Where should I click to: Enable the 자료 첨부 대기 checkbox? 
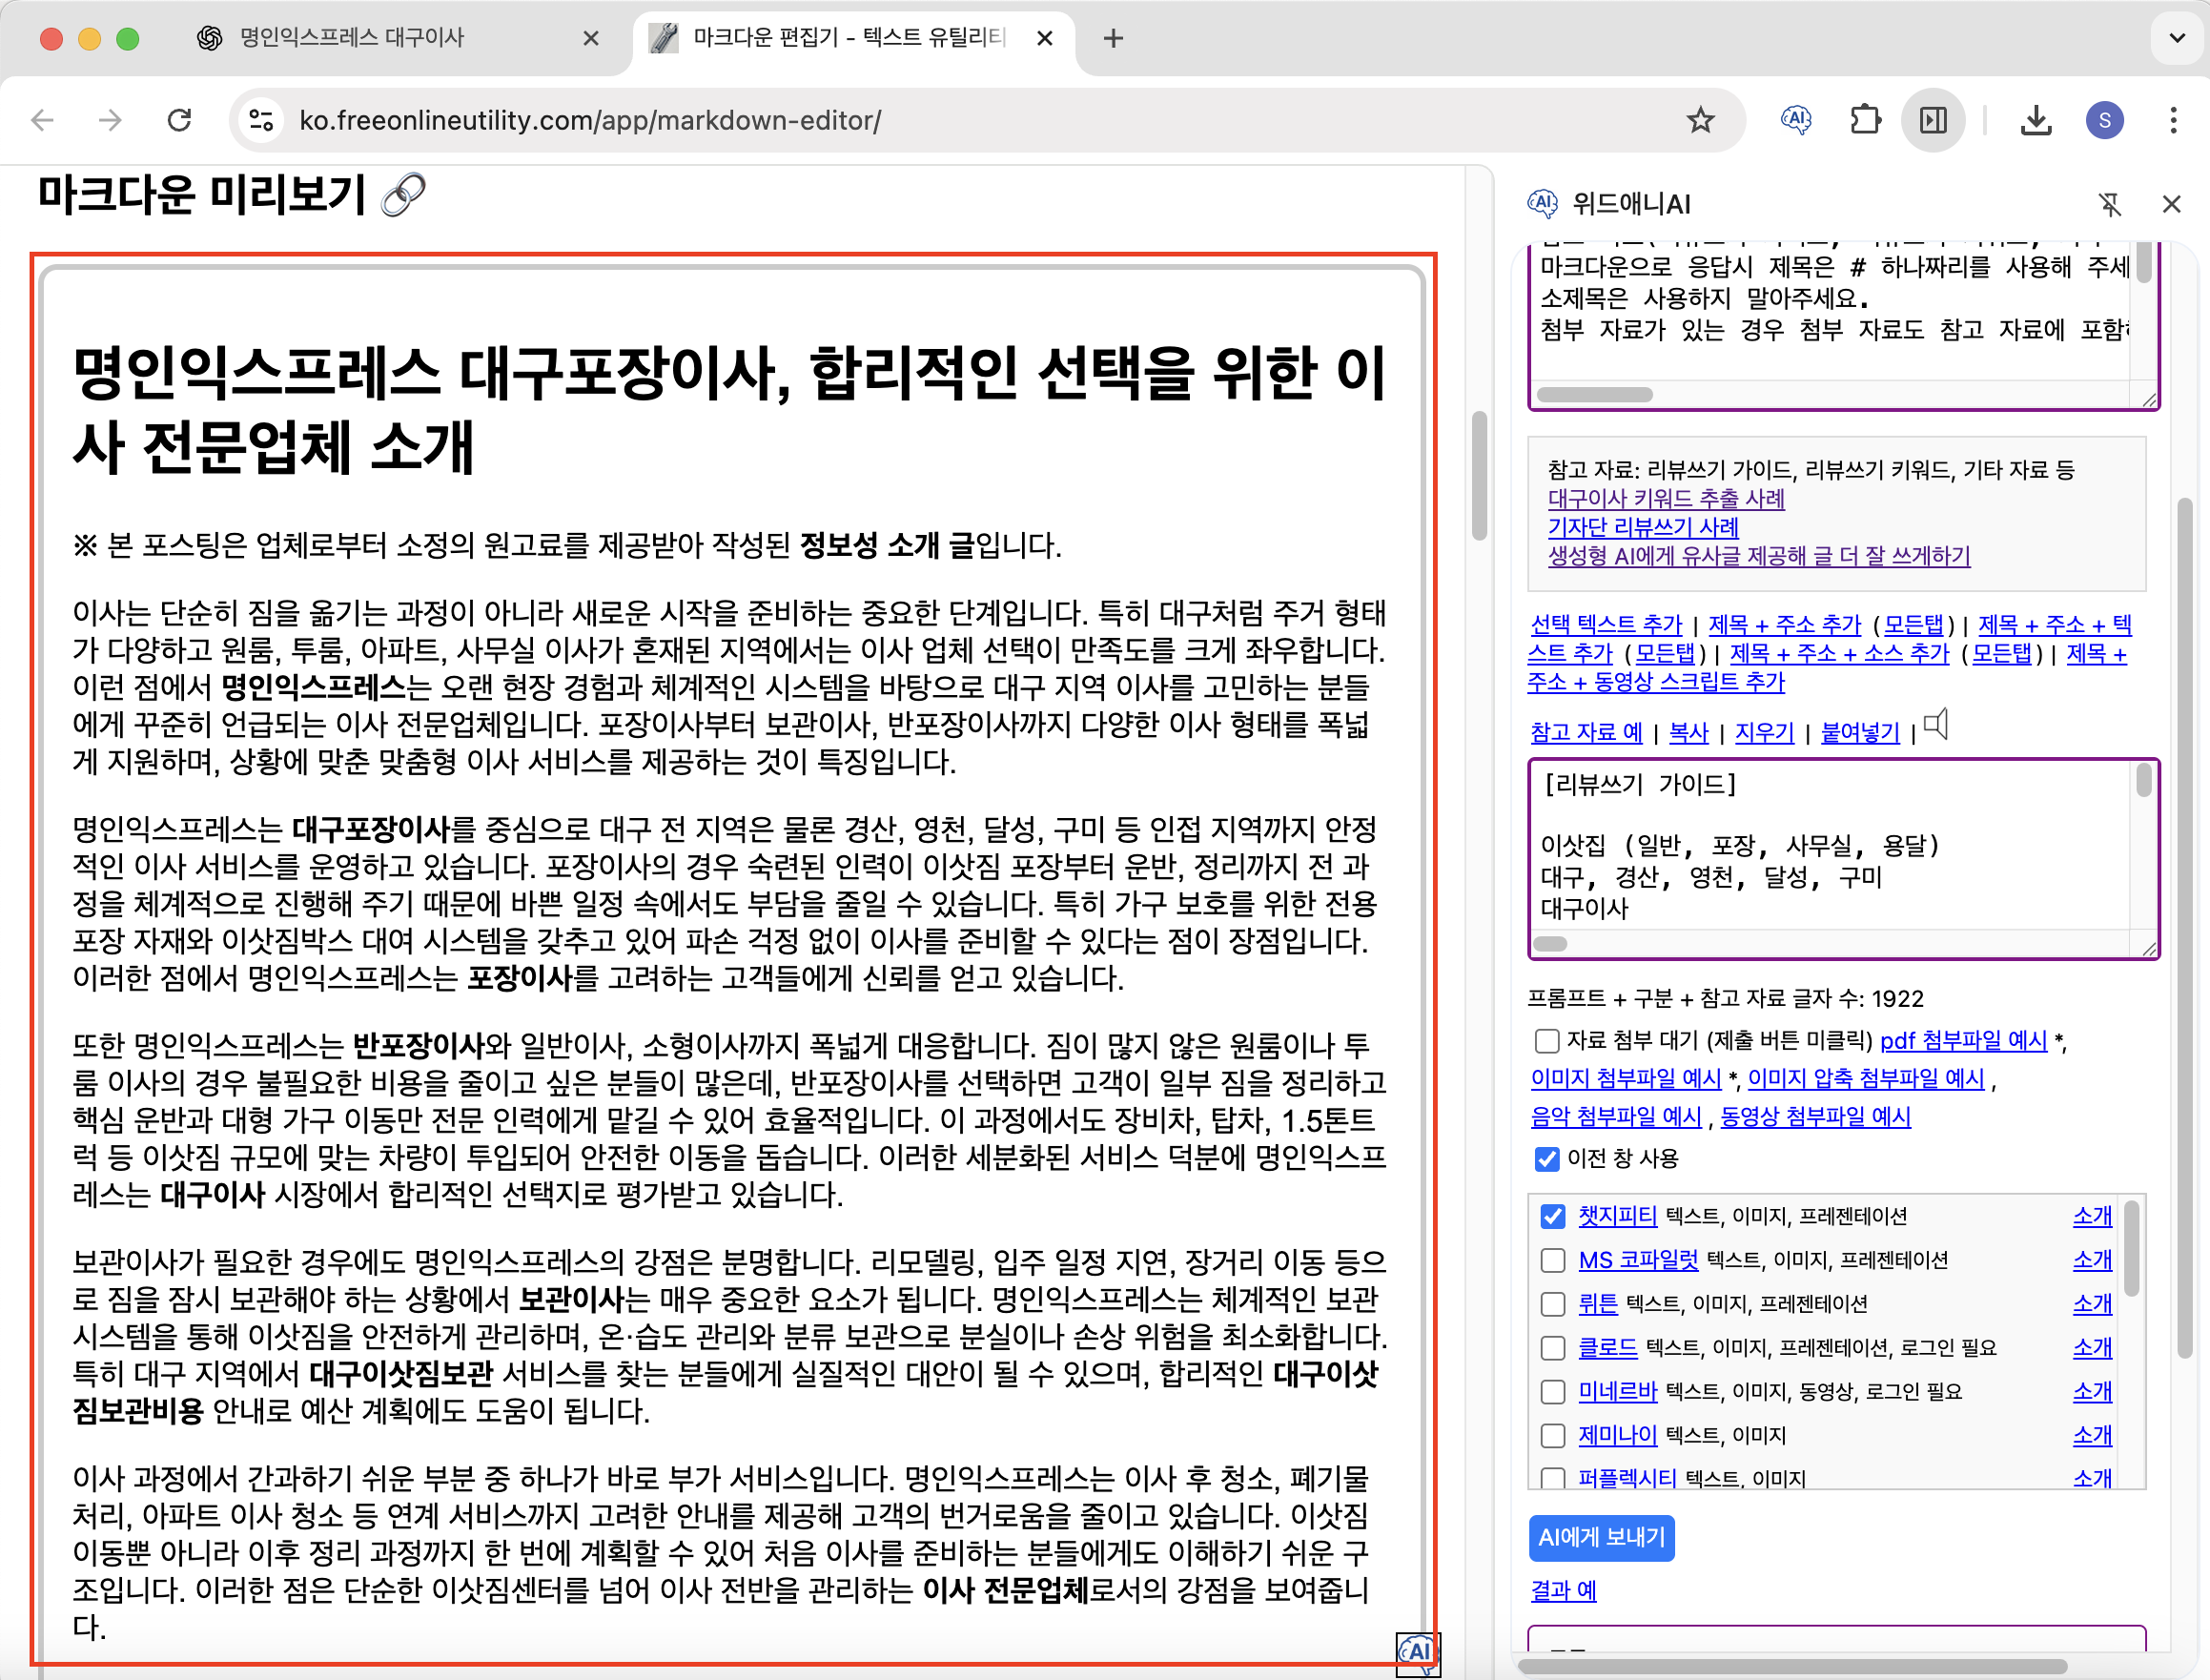pyautogui.click(x=1546, y=1041)
